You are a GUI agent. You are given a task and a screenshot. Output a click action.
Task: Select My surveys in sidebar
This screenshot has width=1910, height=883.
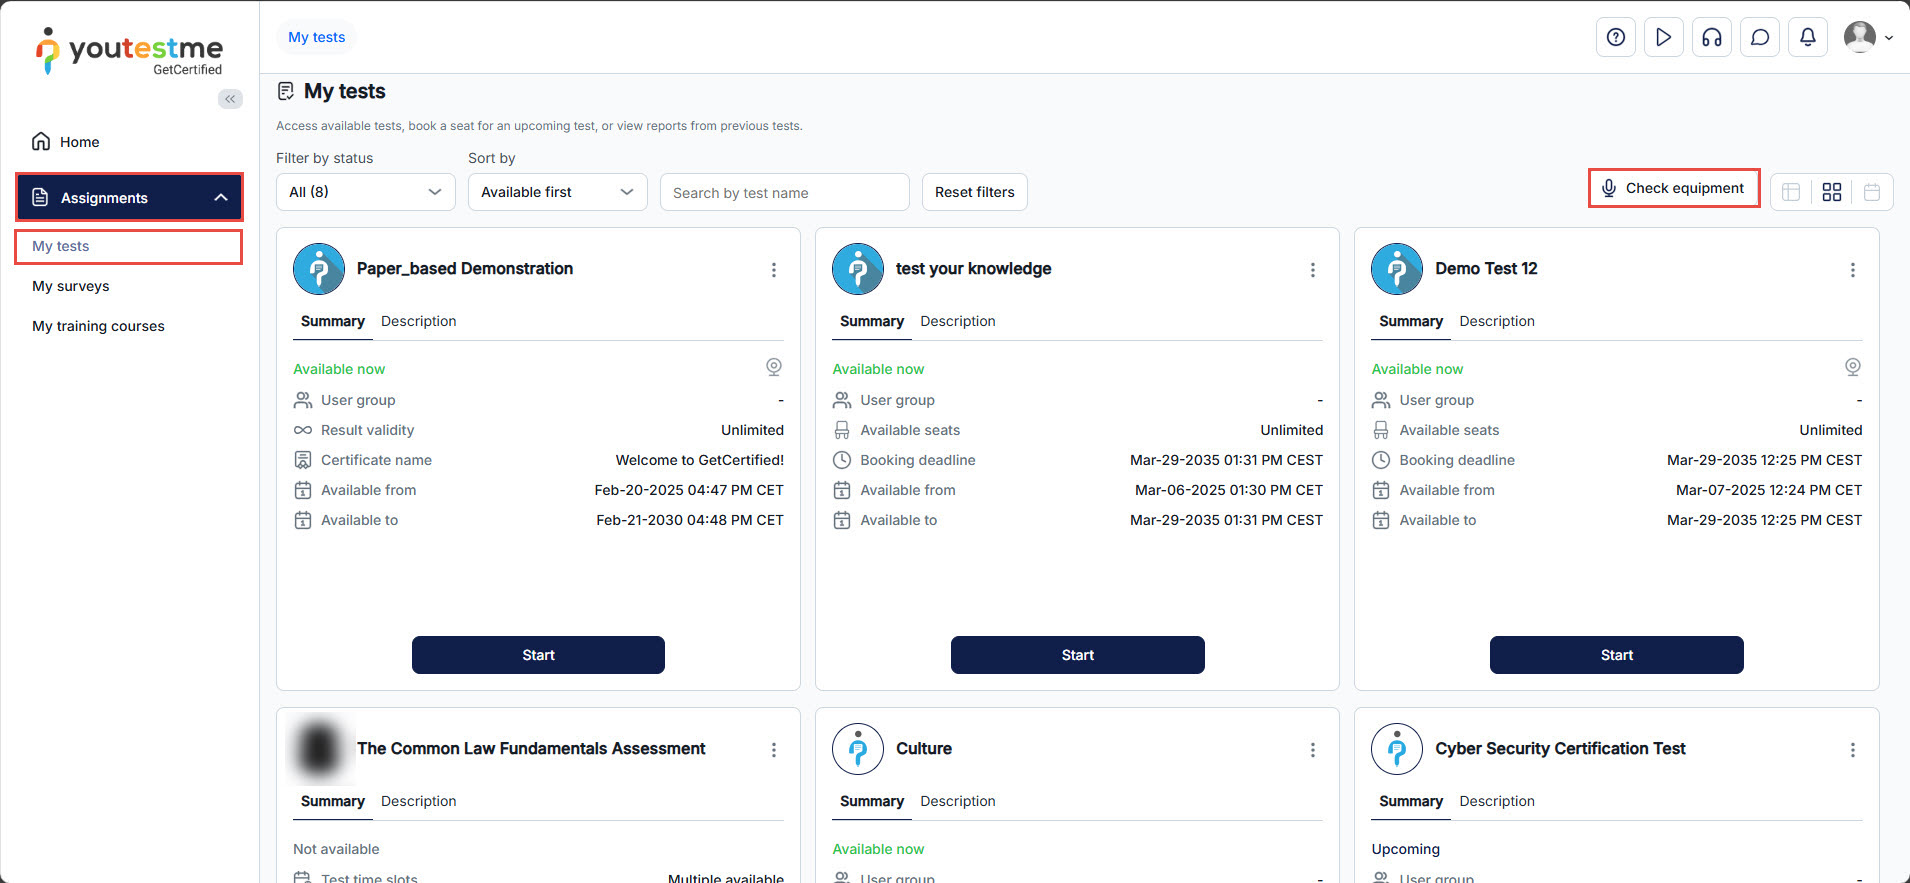(x=71, y=286)
